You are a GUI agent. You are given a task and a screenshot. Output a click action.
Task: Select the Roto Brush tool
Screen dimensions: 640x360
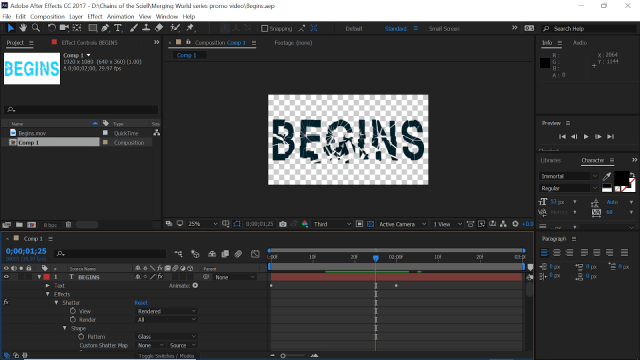[175, 28]
